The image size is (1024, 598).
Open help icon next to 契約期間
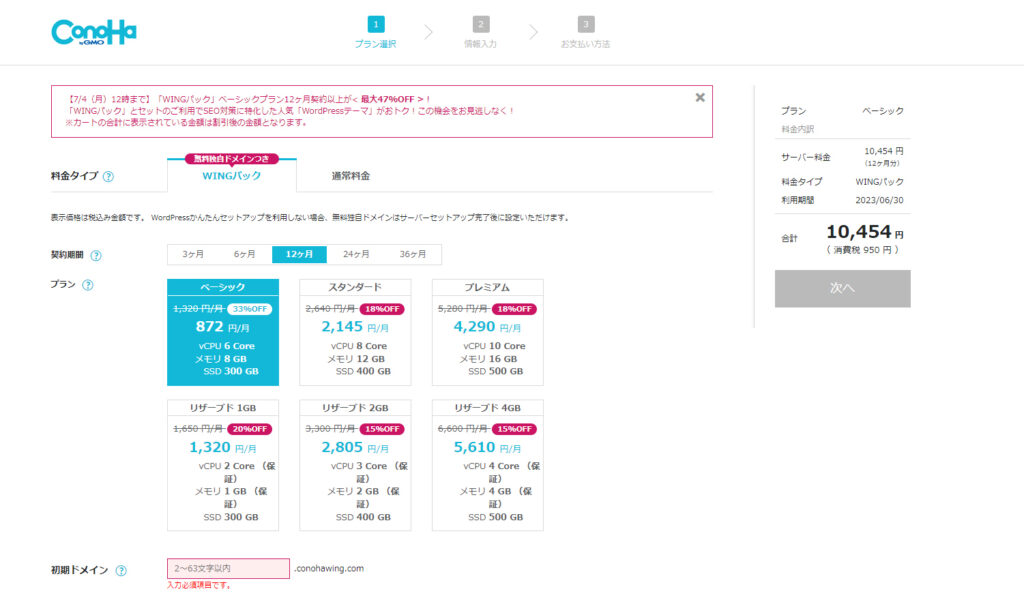tap(96, 255)
